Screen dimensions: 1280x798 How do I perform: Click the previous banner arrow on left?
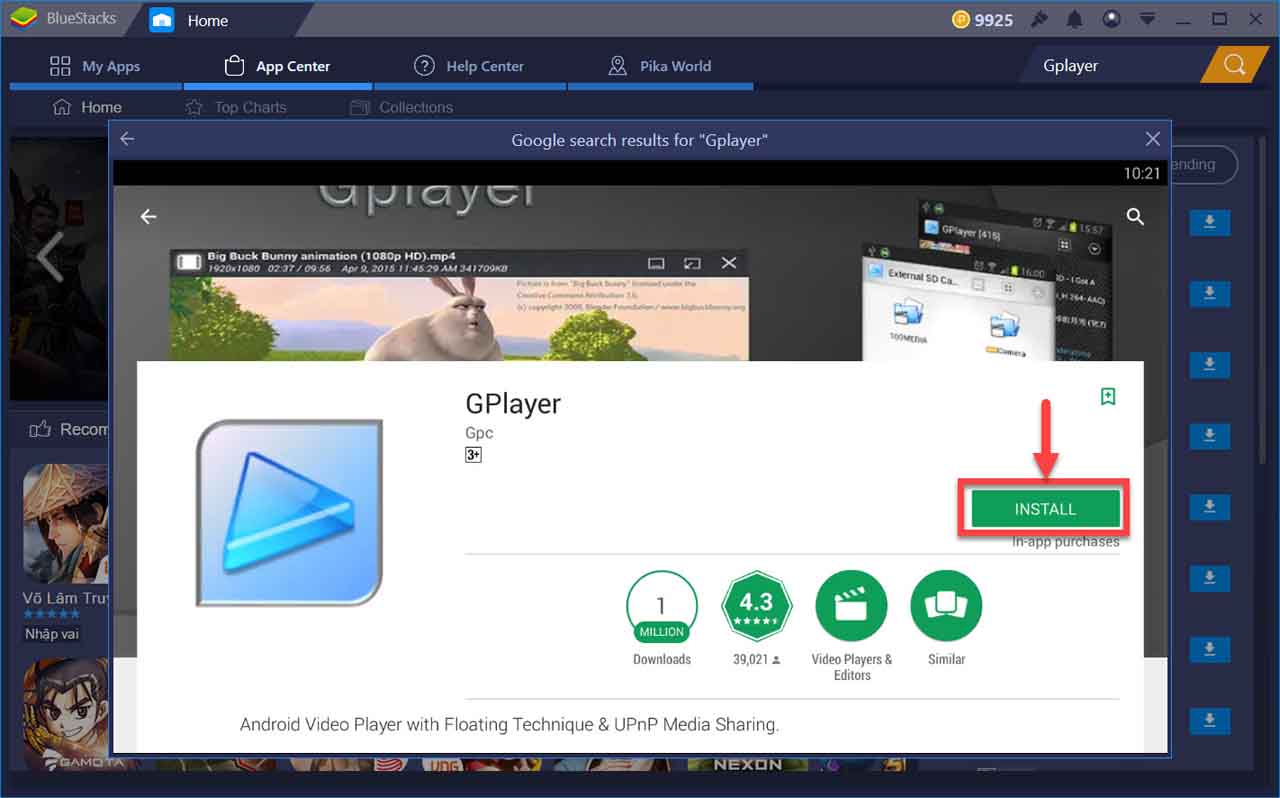click(49, 259)
